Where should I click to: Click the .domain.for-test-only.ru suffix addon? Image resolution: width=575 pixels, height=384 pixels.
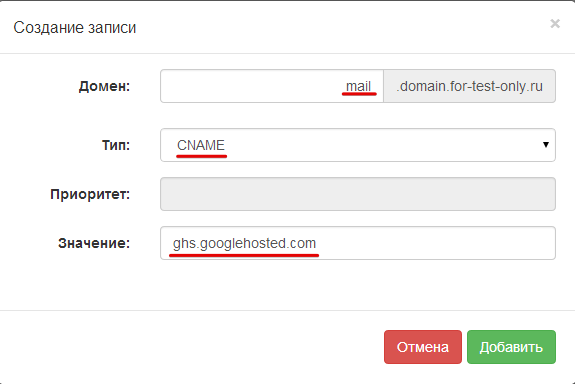coord(469,86)
